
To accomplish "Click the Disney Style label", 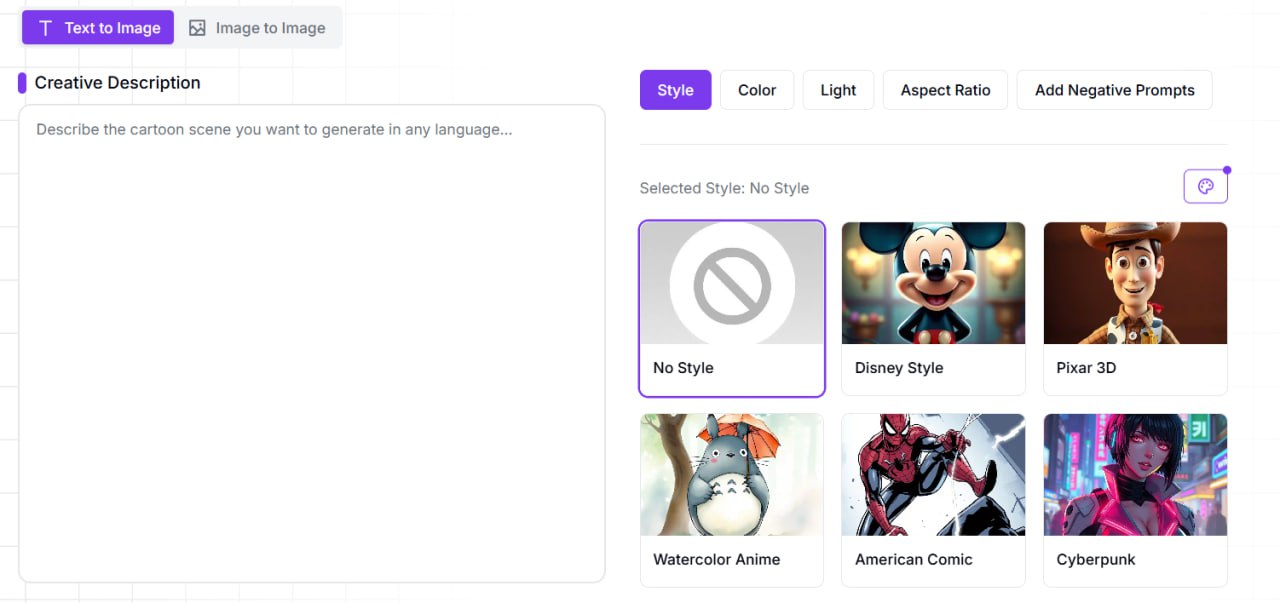I will click(899, 368).
